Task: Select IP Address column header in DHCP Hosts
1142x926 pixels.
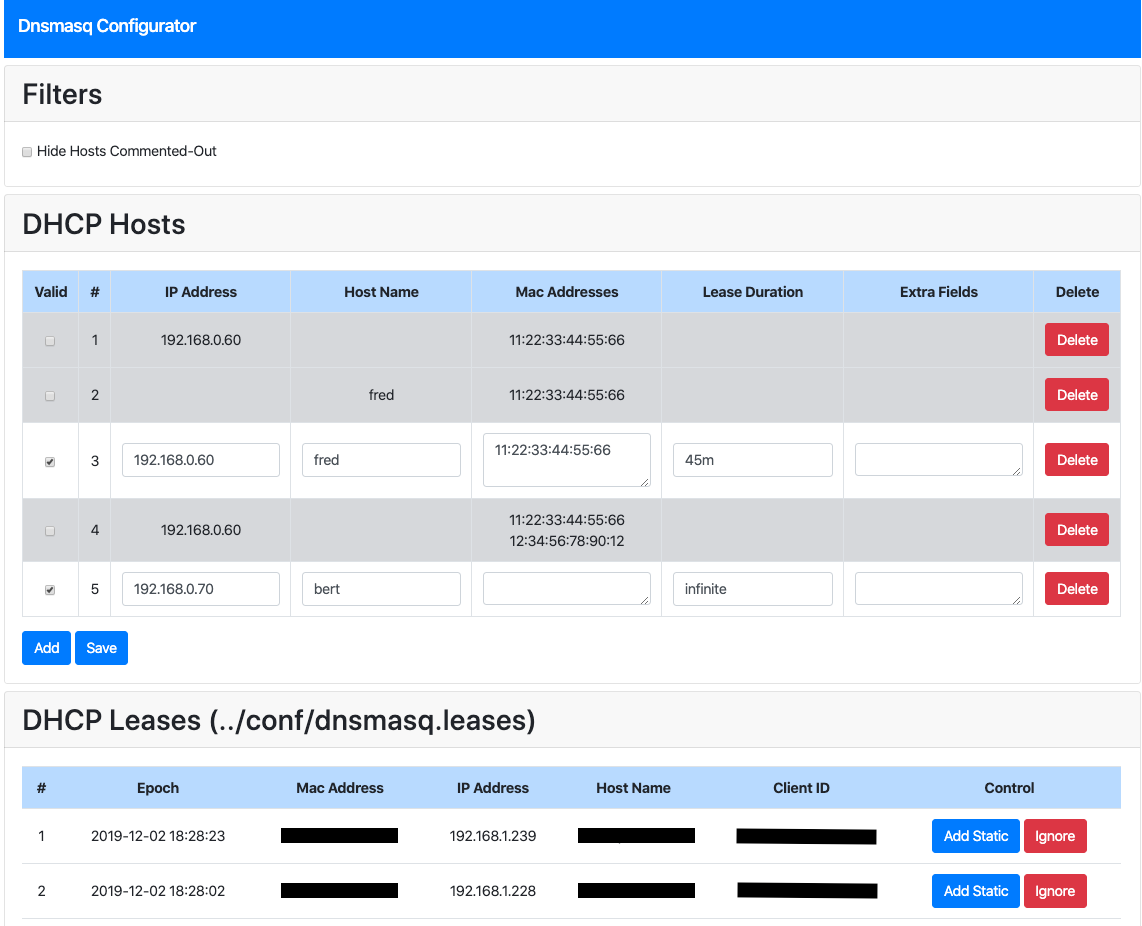Action: [201, 292]
